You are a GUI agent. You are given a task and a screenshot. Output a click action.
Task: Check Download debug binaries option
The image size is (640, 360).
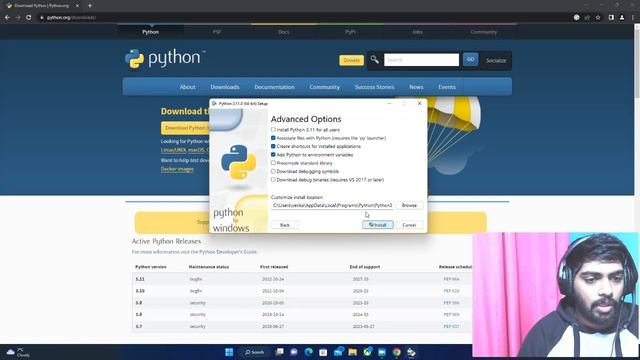(273, 180)
